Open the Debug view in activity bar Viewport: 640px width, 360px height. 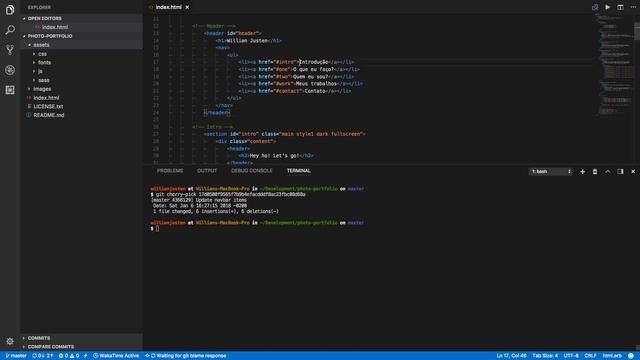point(10,70)
